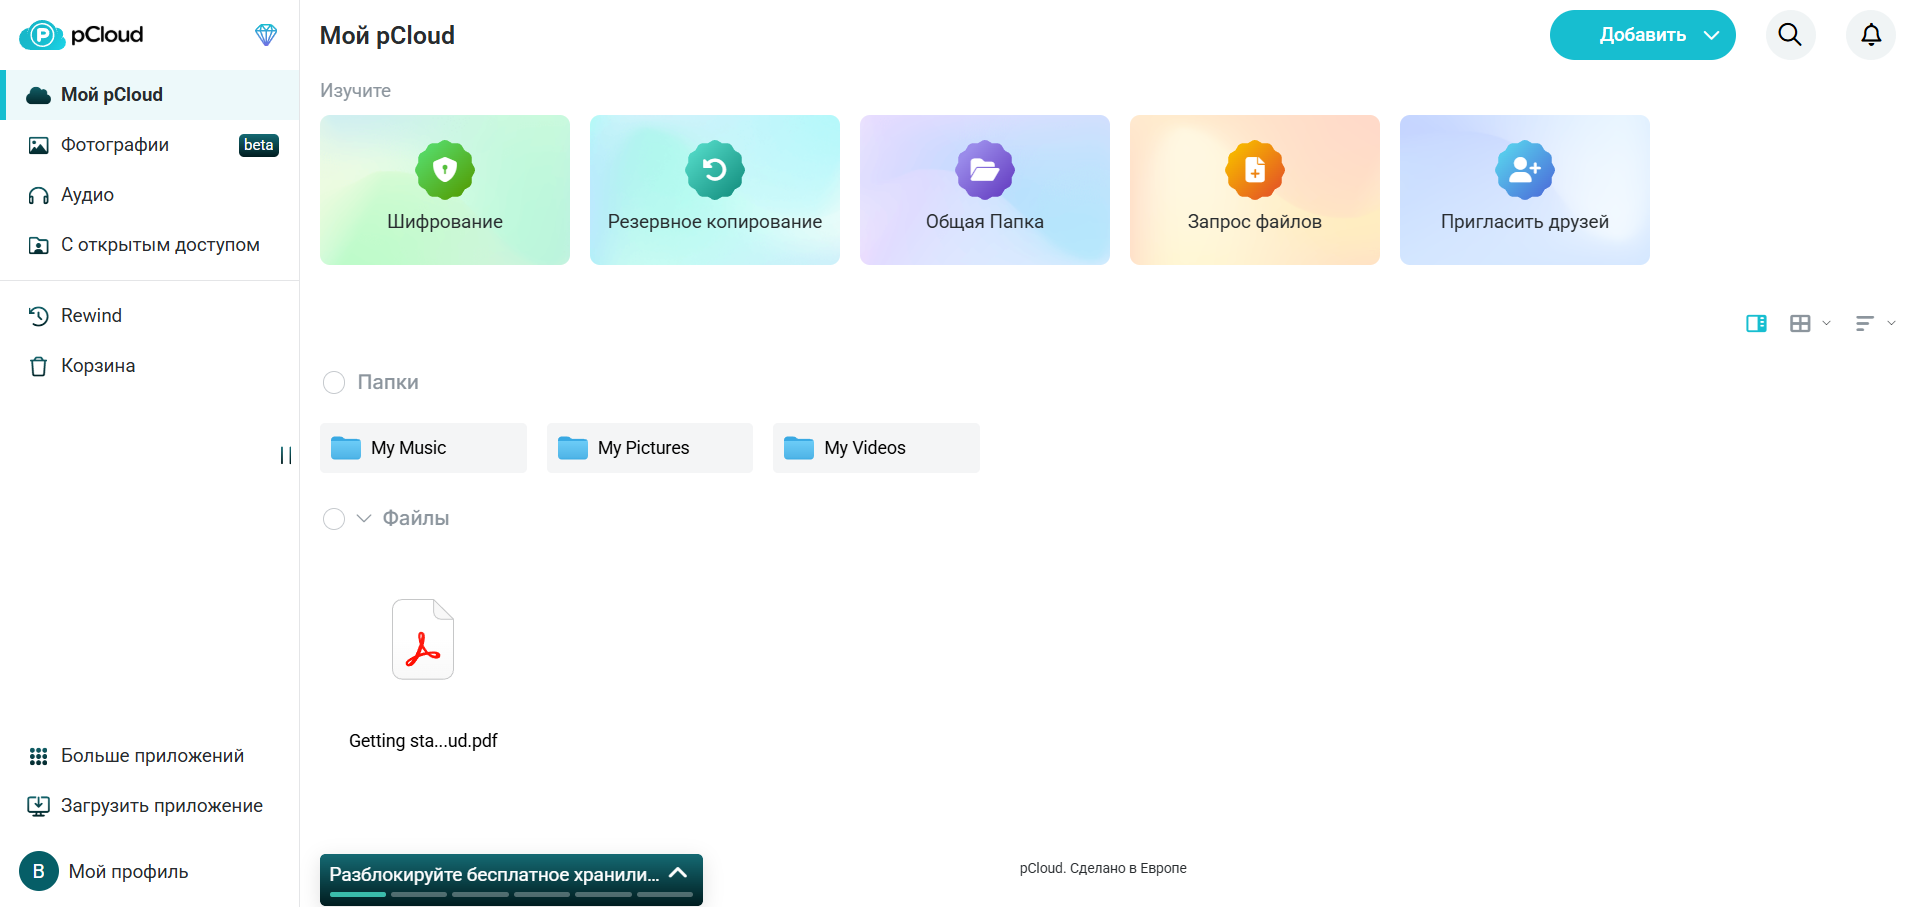Viewport: 1911px width, 907px height.
Task: Open Пригласить друзей card
Action: [1525, 190]
